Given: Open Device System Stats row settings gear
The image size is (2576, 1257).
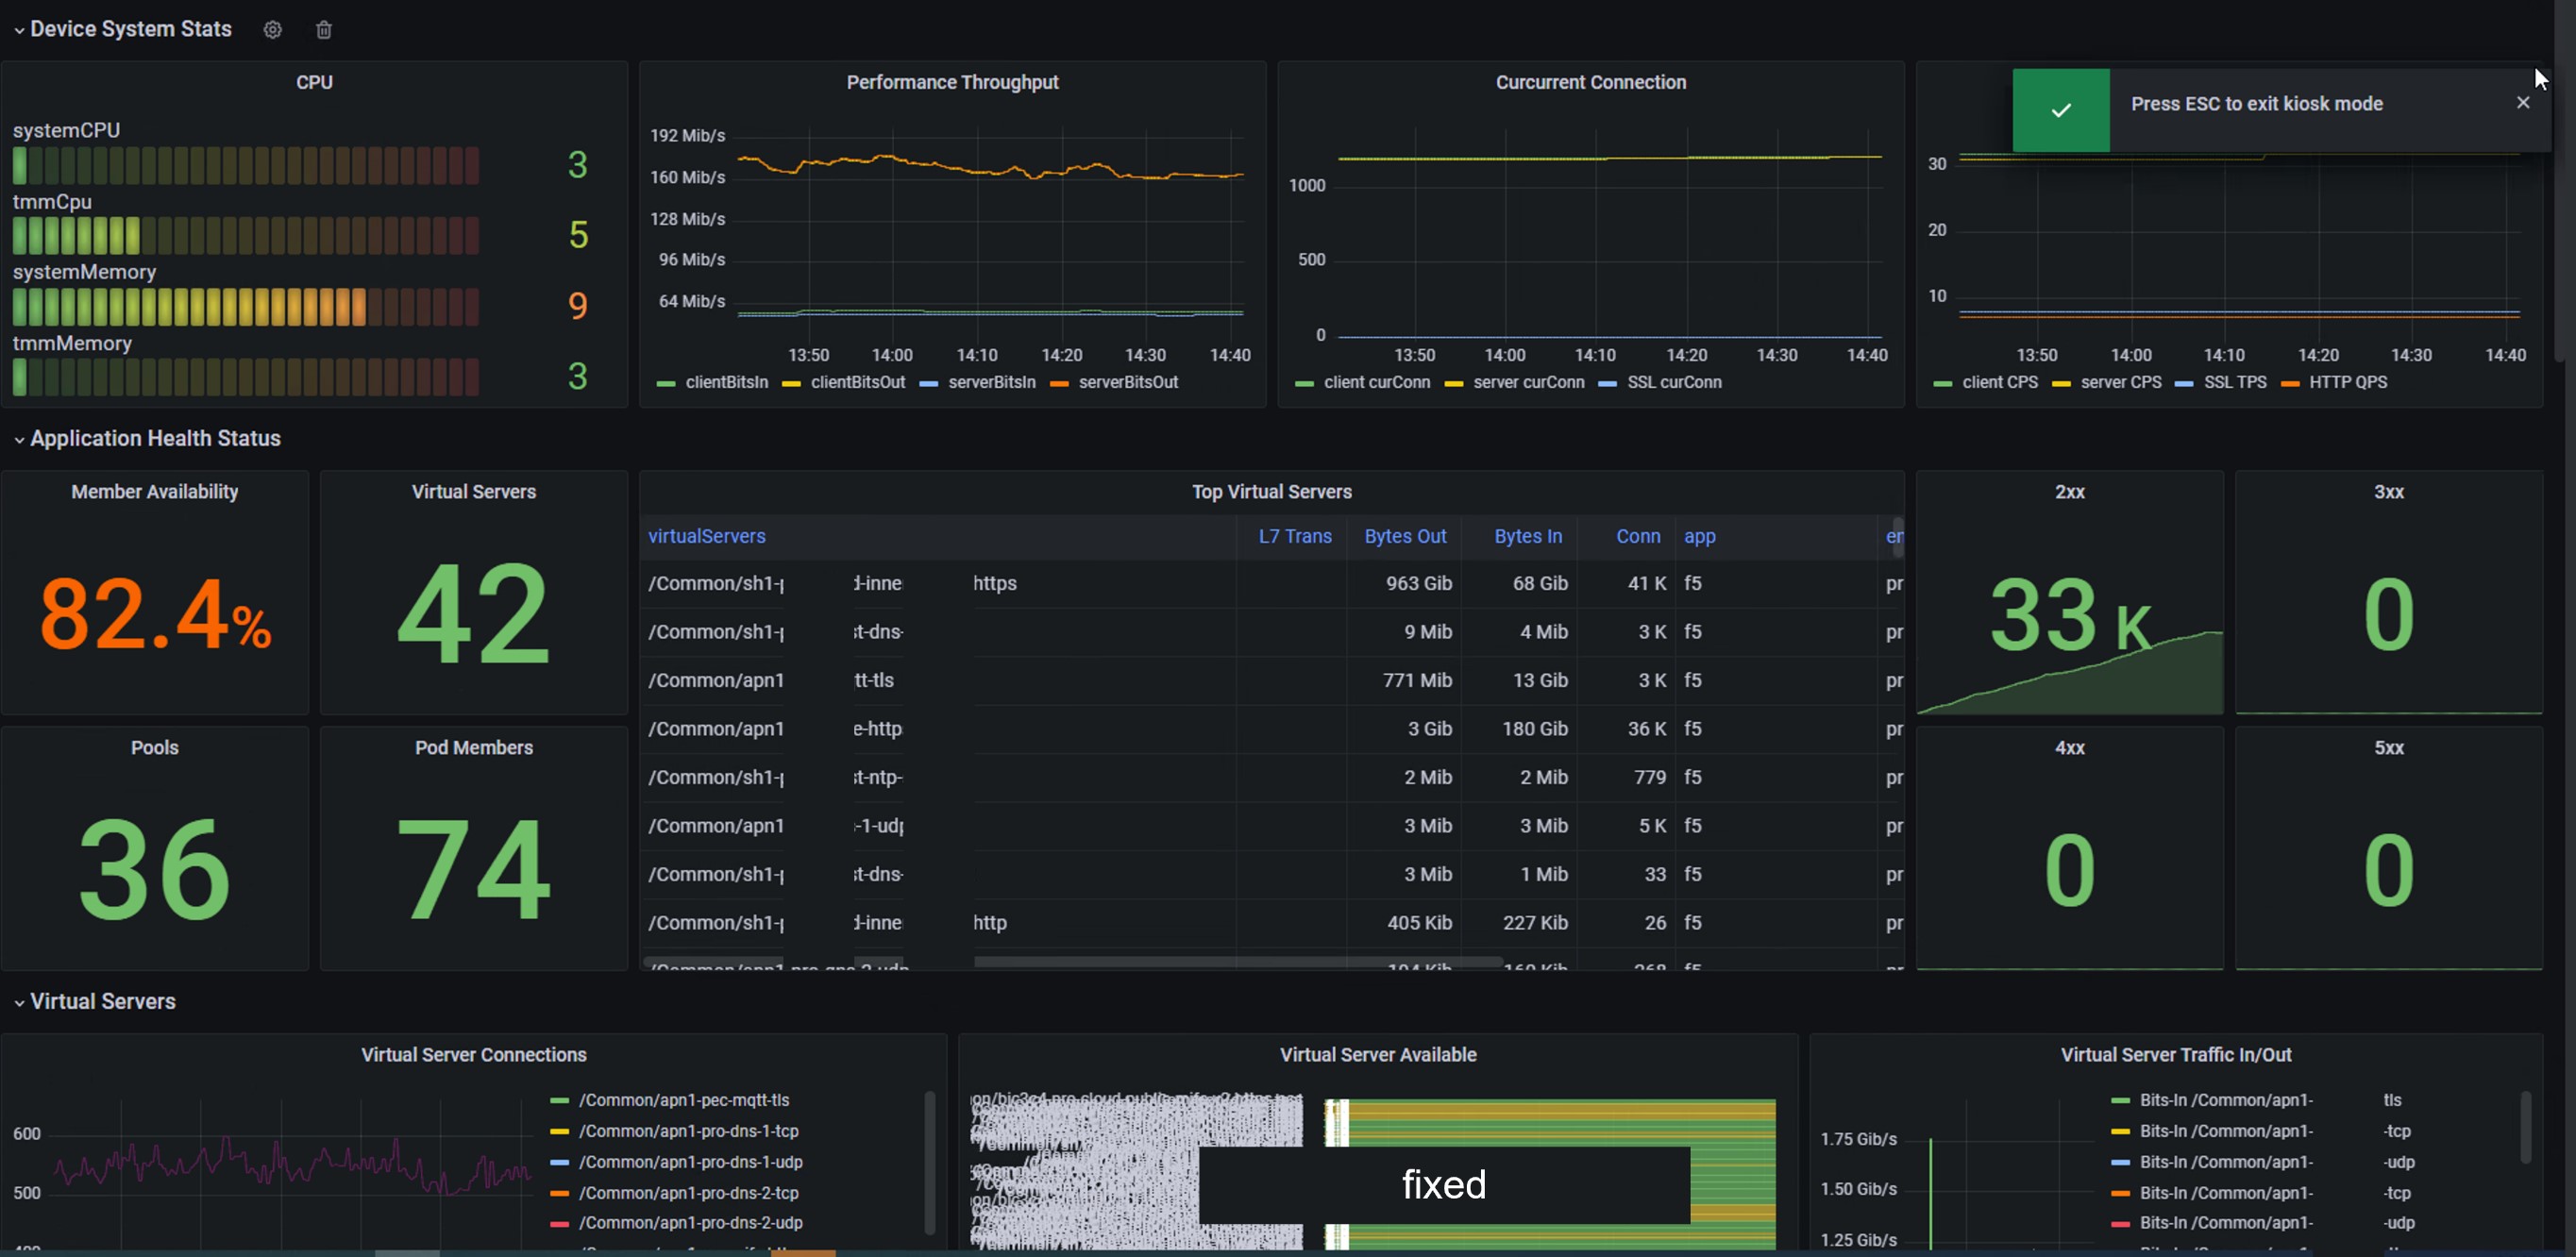Looking at the screenshot, I should coord(272,30).
